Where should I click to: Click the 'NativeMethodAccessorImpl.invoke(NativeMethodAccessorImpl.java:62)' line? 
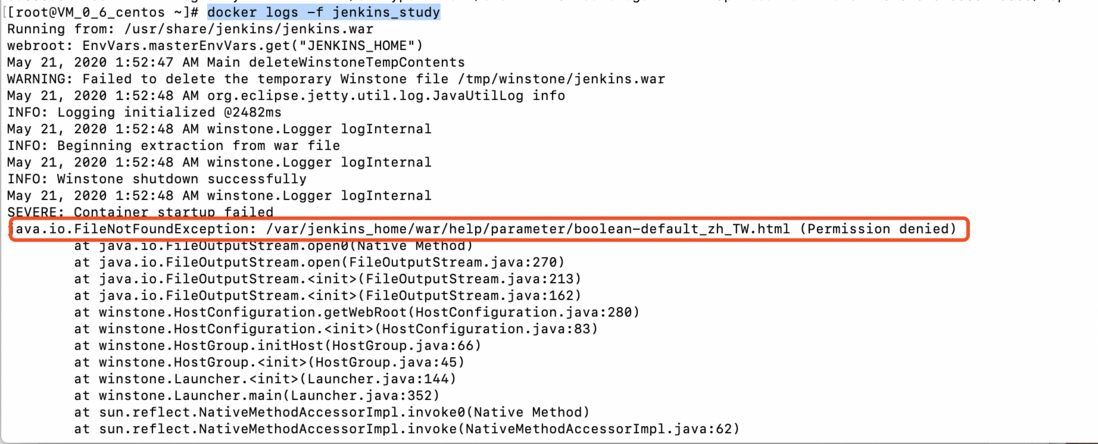(406, 428)
